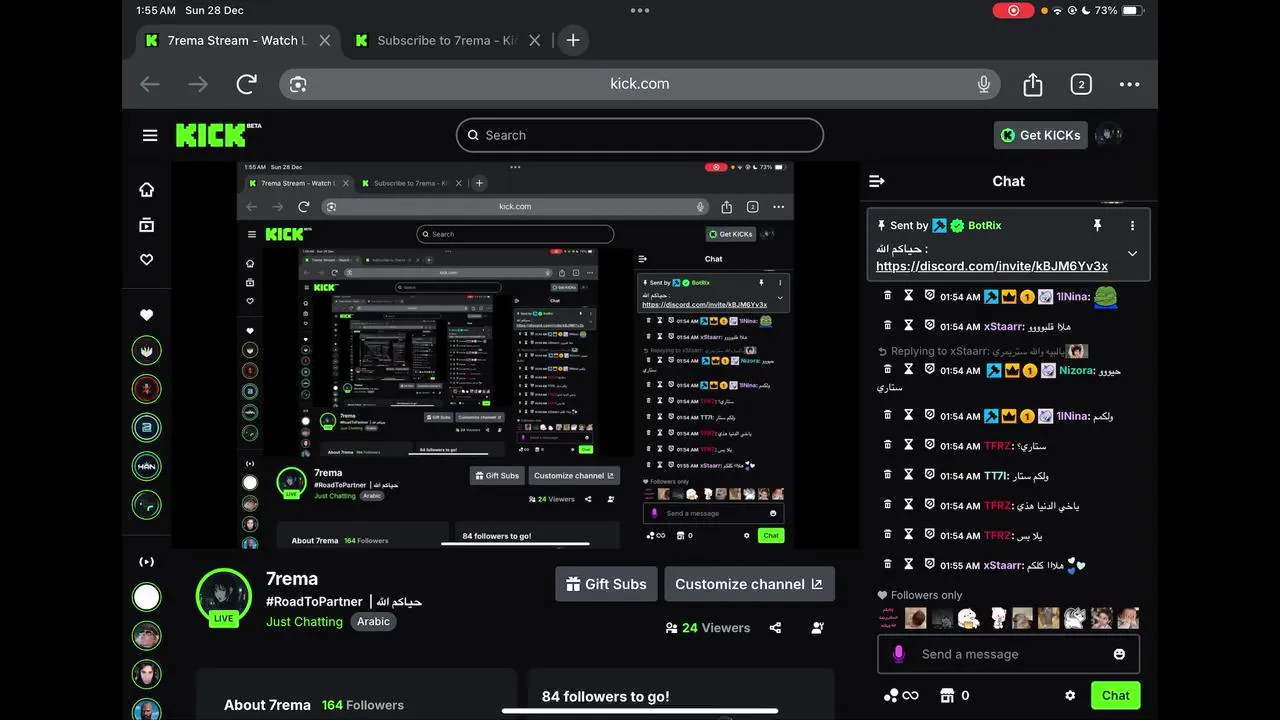Switch to the Subscribe to 7rema tab
1280x720 pixels.
[x=446, y=40]
